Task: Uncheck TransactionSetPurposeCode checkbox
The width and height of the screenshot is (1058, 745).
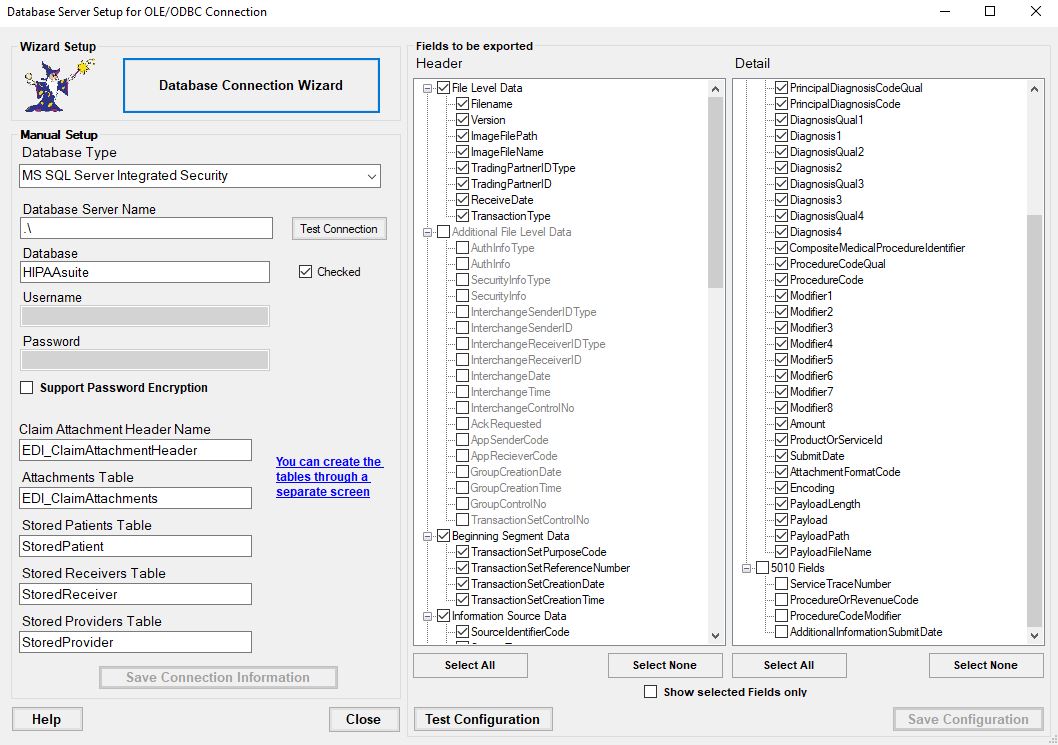Action: point(462,552)
